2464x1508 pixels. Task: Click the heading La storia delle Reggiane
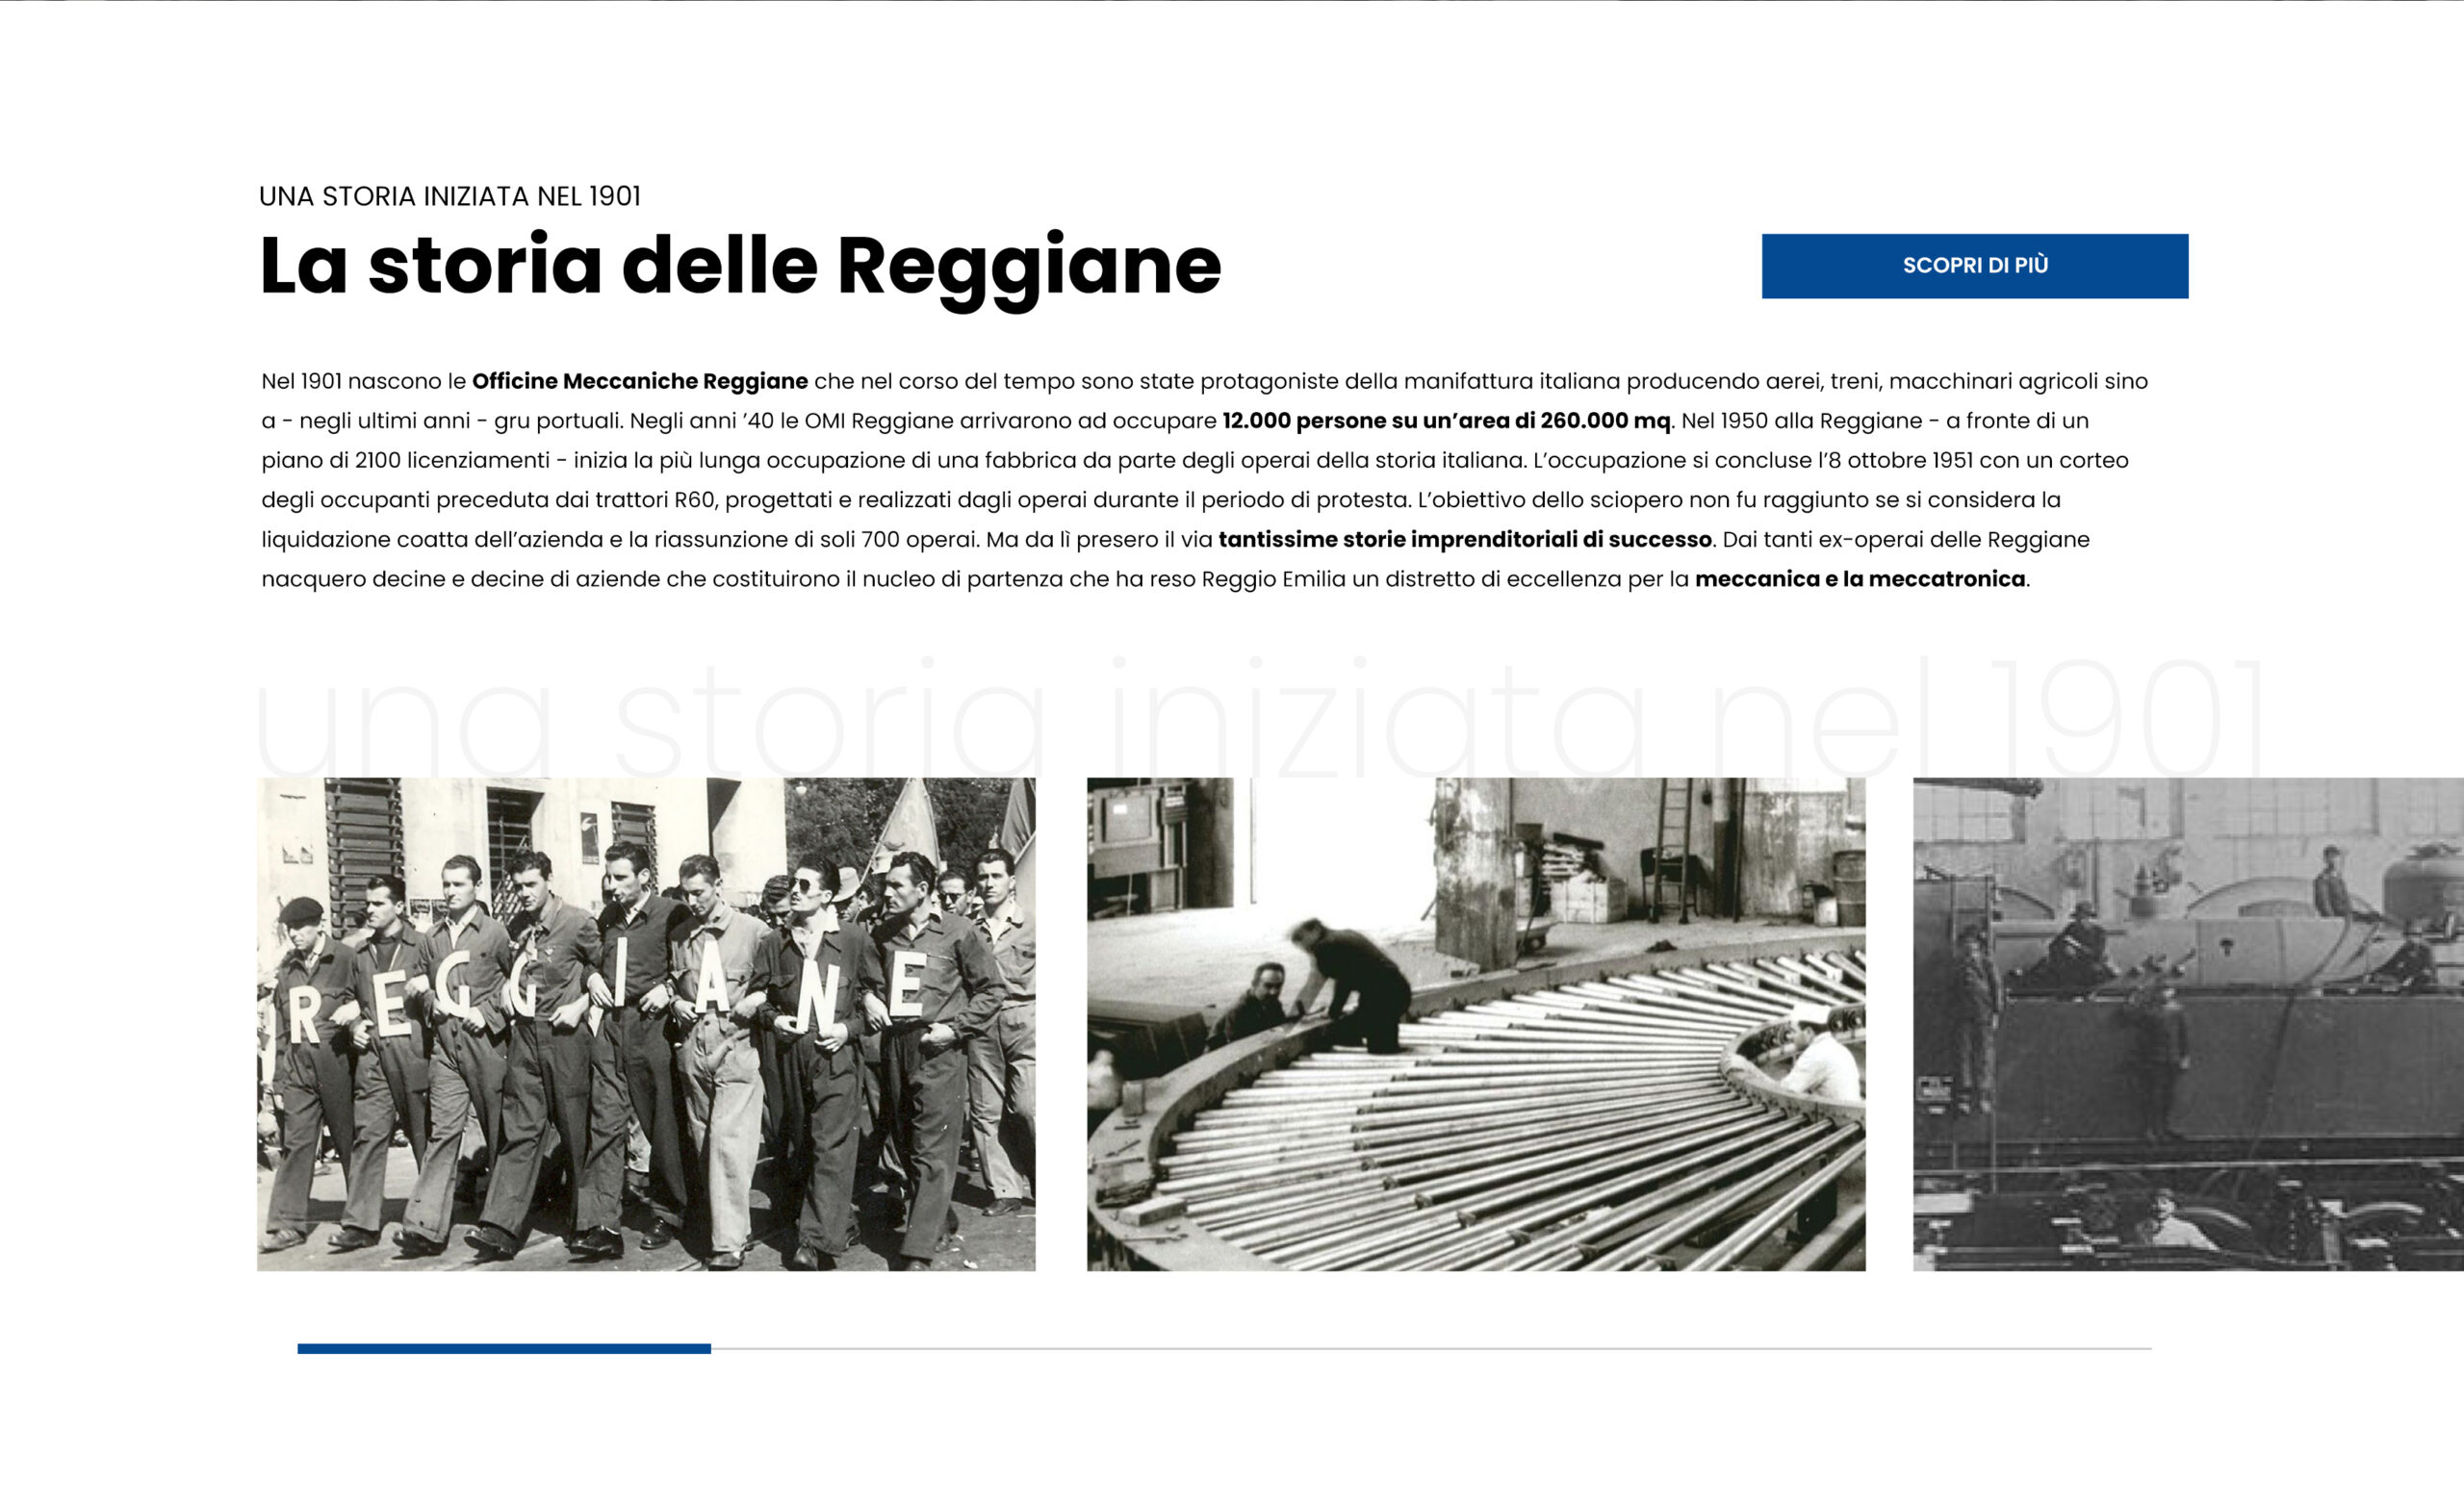click(x=740, y=266)
